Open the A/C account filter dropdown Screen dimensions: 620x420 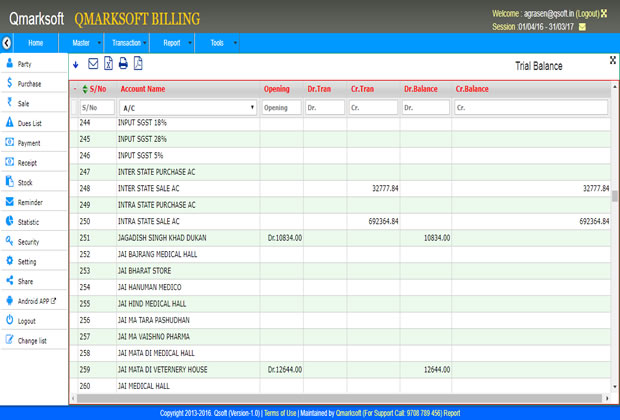click(188, 108)
